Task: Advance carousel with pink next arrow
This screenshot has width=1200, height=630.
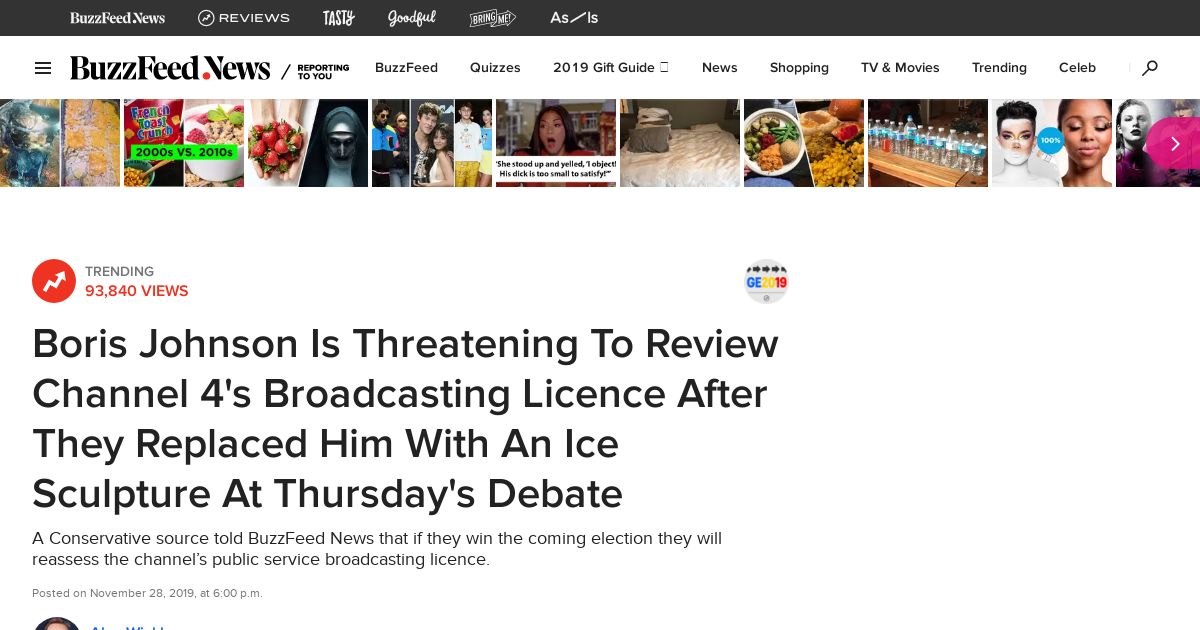Action: click(x=1174, y=143)
